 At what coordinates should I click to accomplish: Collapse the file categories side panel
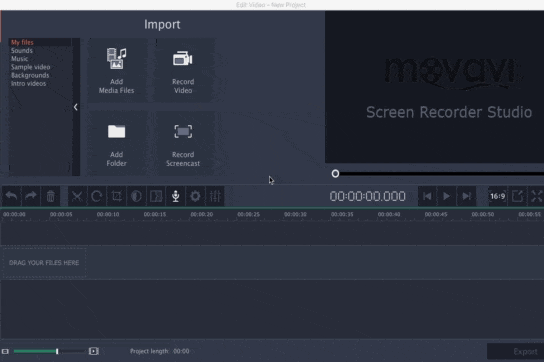[x=76, y=107]
